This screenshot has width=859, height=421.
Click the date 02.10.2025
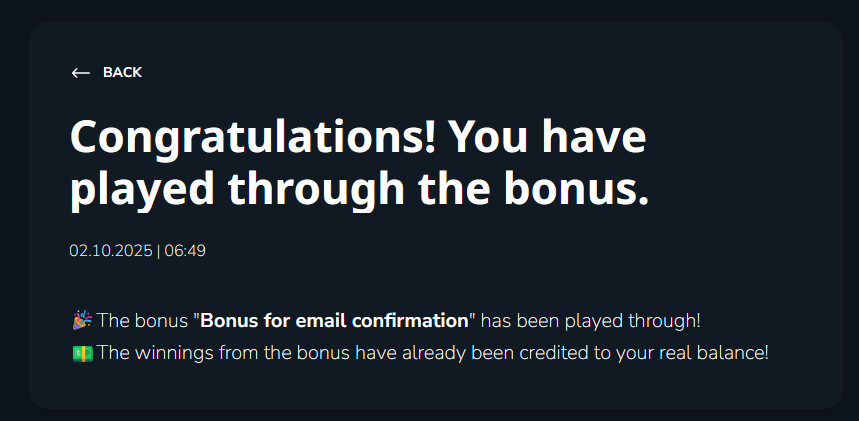coord(110,250)
